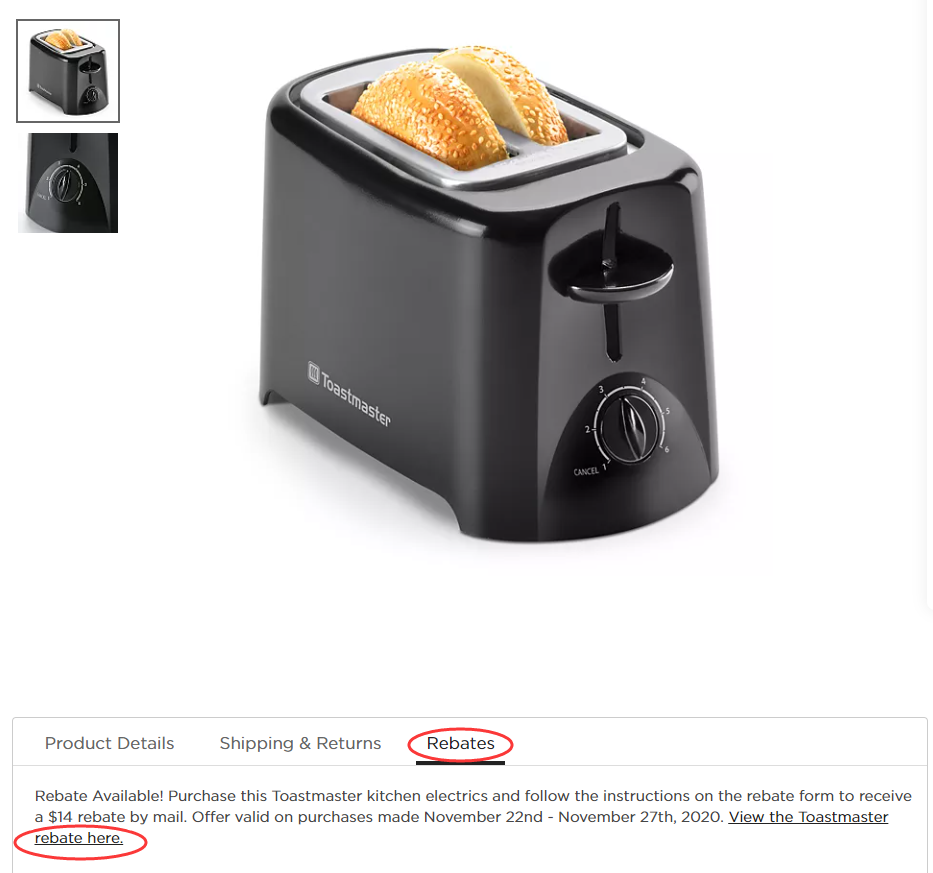The height and width of the screenshot is (873, 933).
Task: Click the 'Rebate Available!' text
Action: (x=99, y=796)
